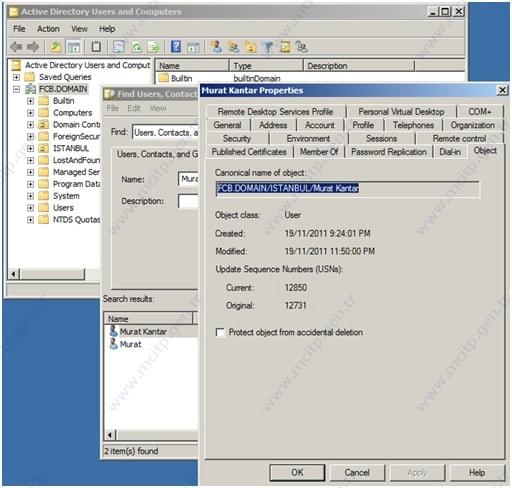Click the Name field in Find dialog

pyautogui.click(x=189, y=179)
